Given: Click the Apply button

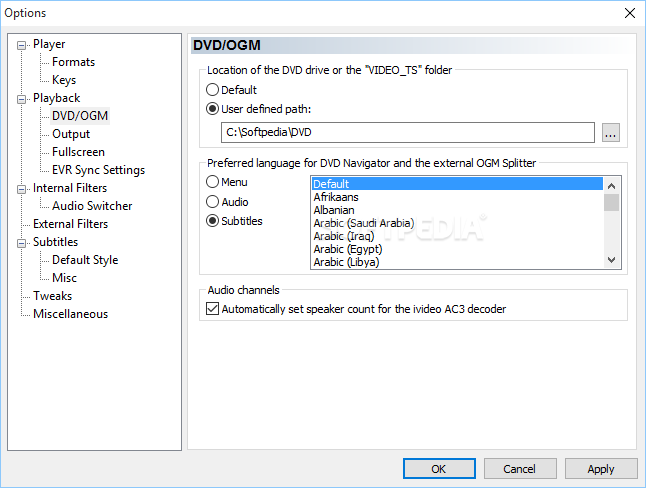Looking at the screenshot, I should [601, 469].
